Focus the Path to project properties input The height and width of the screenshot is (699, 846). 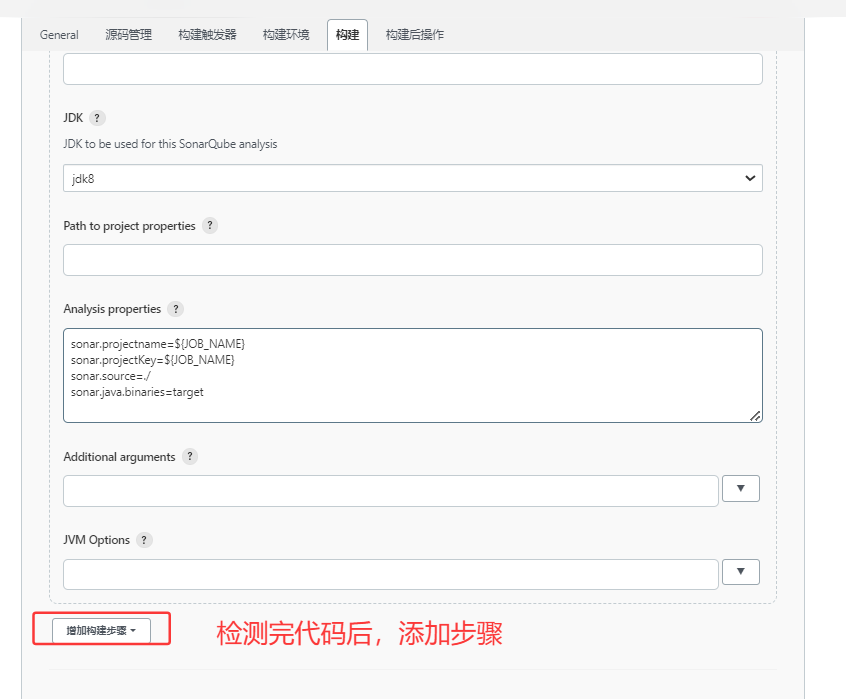(413, 260)
